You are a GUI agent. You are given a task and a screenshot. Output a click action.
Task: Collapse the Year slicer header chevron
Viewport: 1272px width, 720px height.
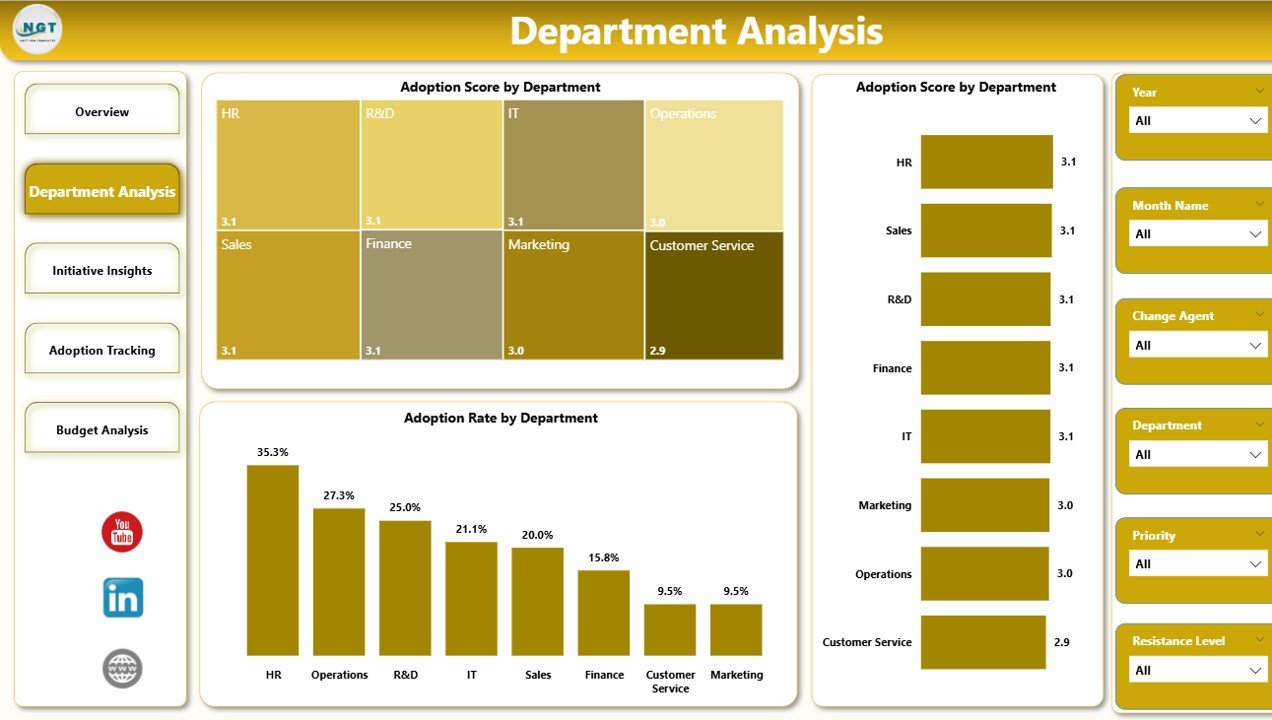(x=1262, y=91)
